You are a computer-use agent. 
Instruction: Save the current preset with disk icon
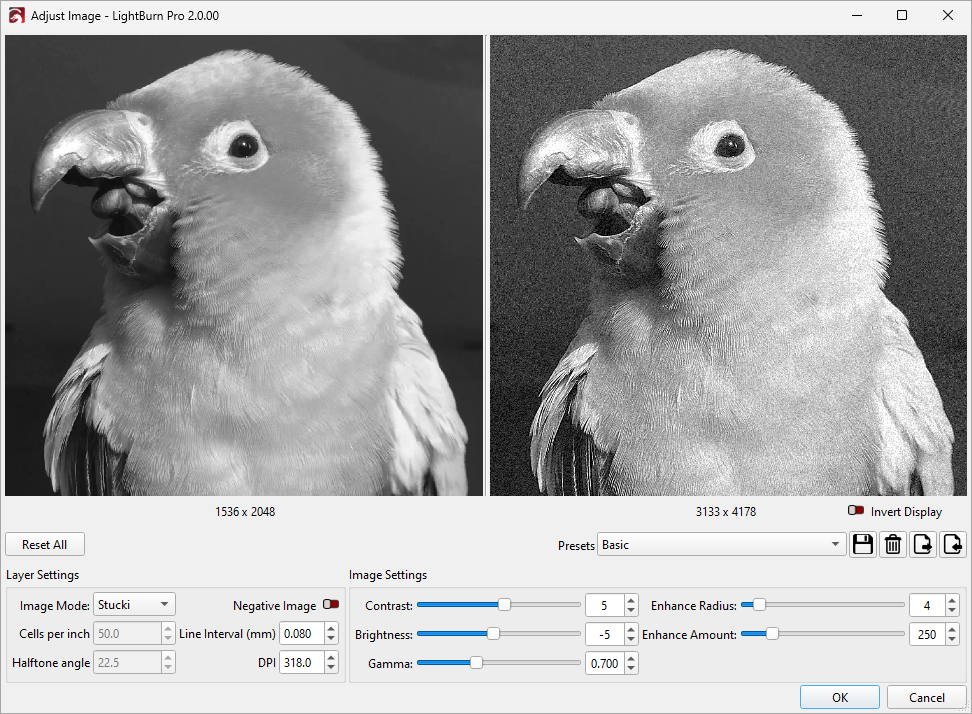point(863,545)
